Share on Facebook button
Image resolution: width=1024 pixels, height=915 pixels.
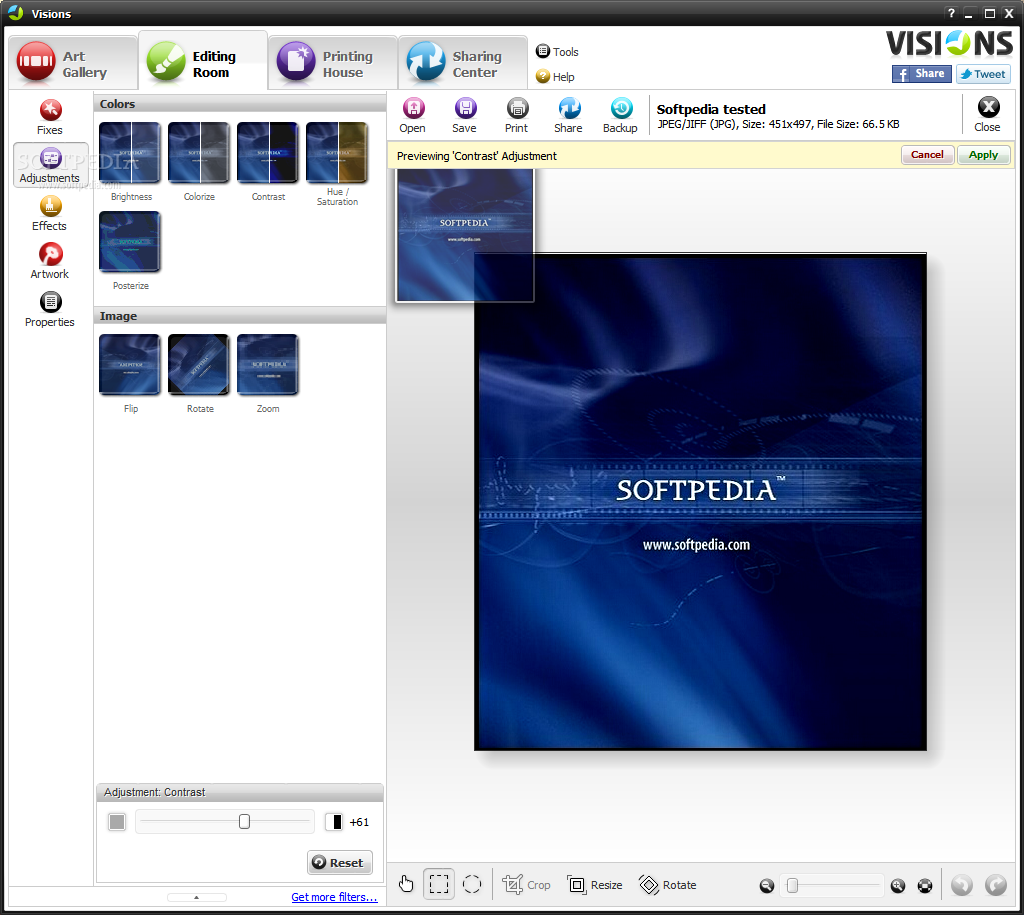click(x=921, y=74)
